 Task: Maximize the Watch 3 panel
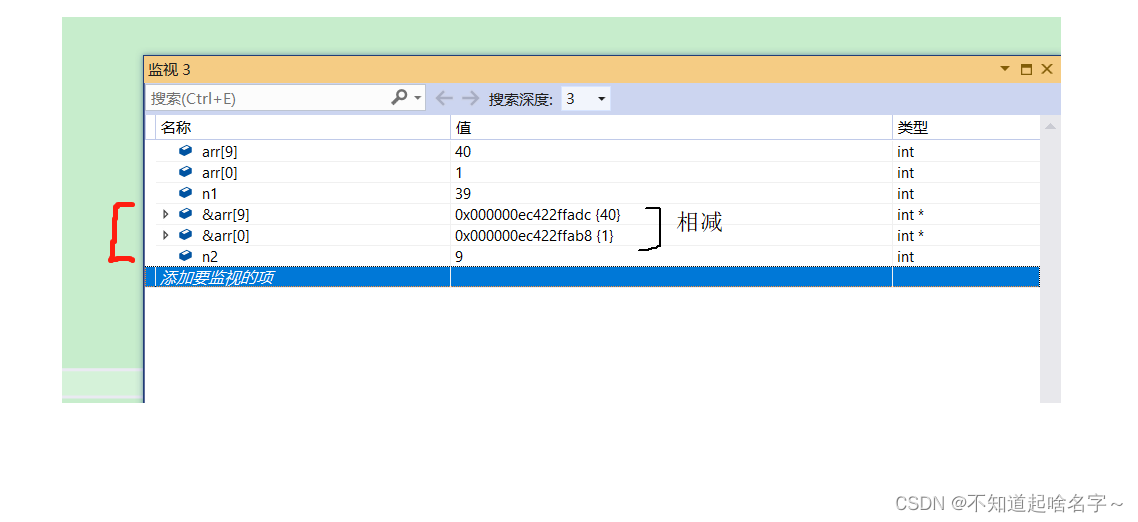[1026, 70]
